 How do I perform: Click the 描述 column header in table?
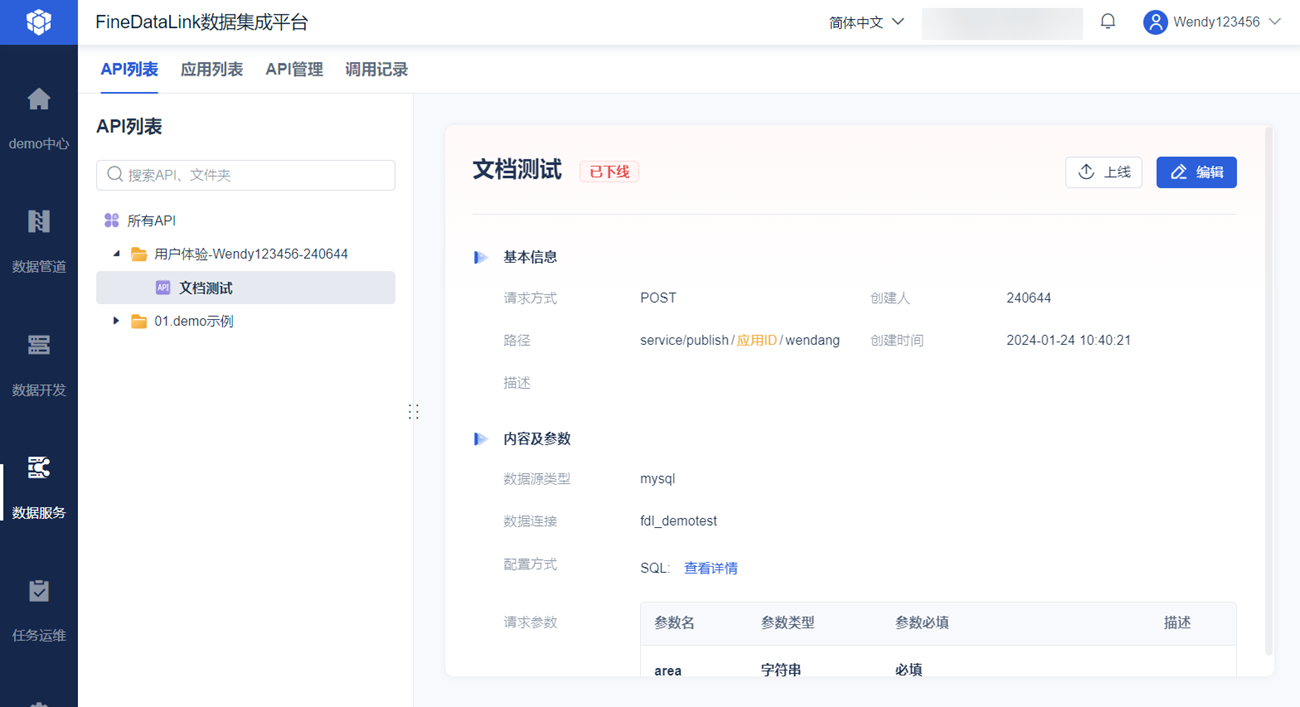(x=1177, y=623)
